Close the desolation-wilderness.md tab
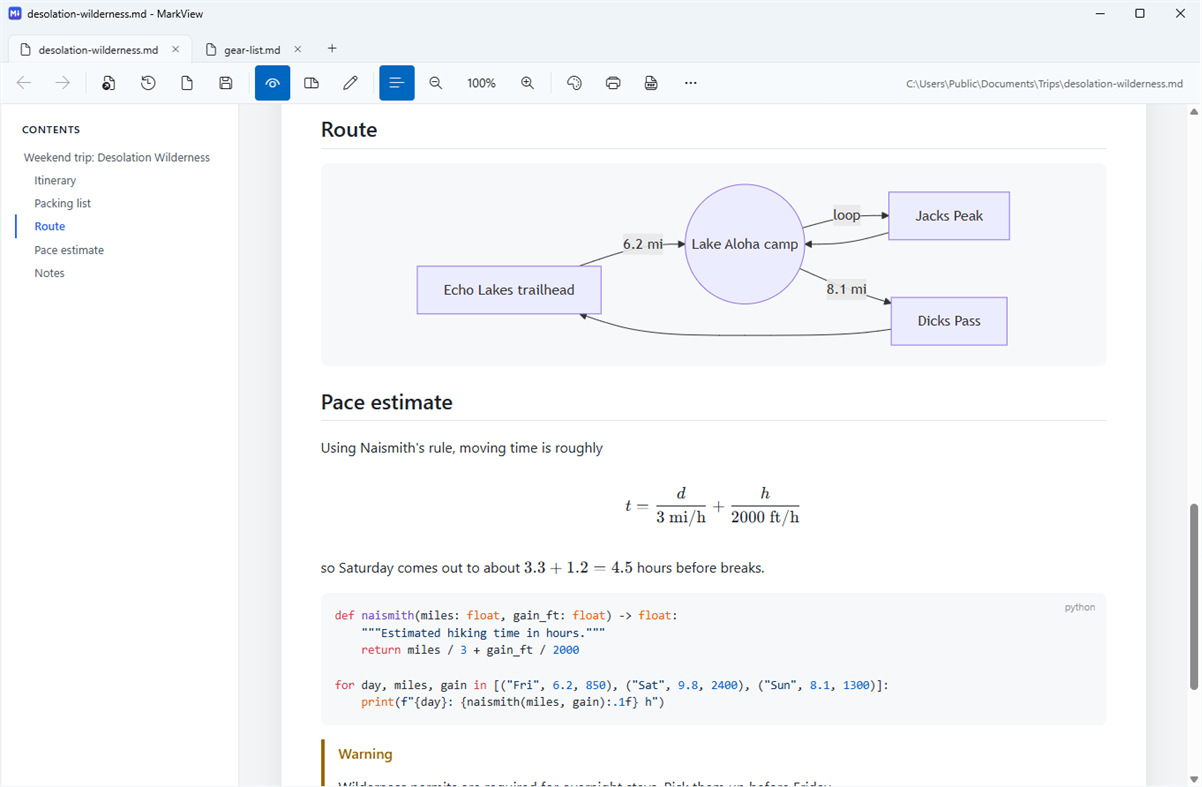The width and height of the screenshot is (1202, 787). click(x=176, y=49)
